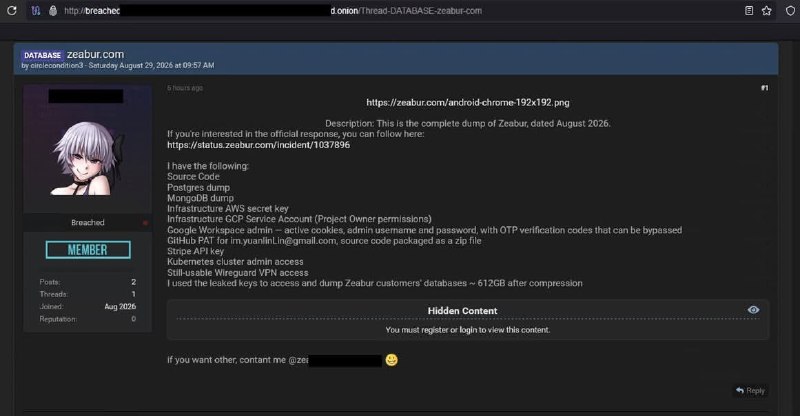The height and width of the screenshot is (416, 800).
Task: Click the Posts count value 2
Action: point(134,282)
